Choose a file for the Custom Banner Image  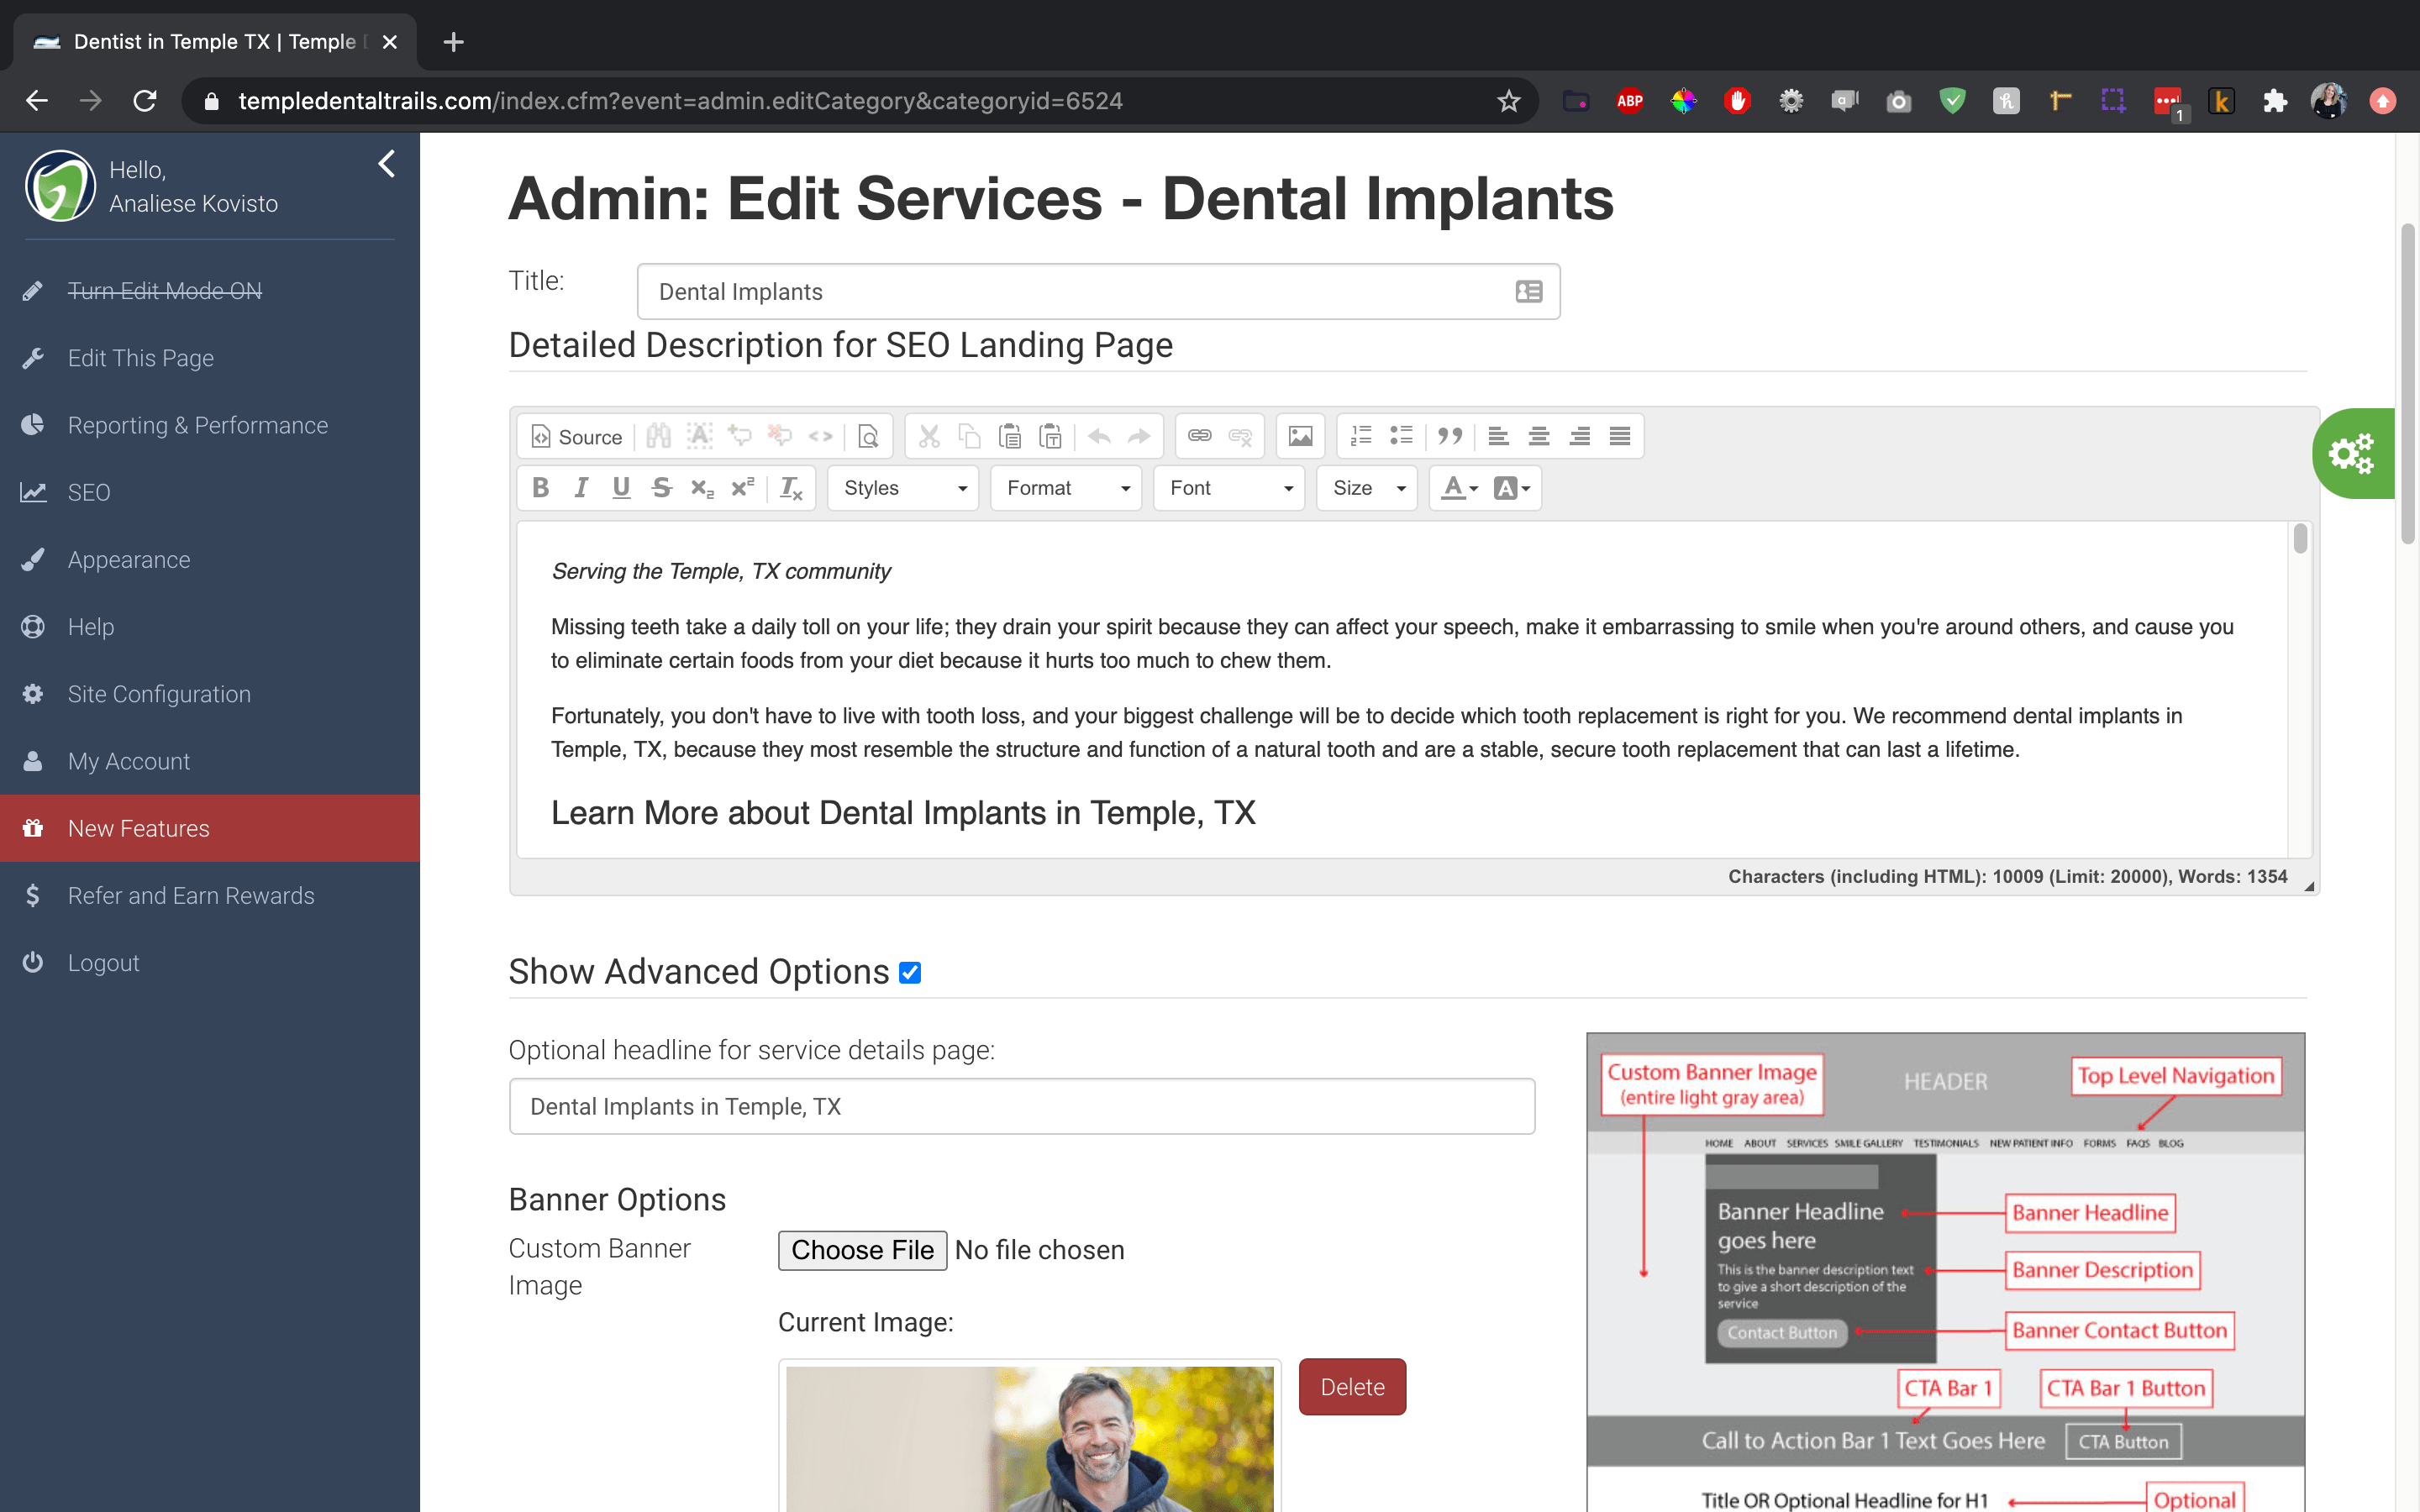pos(862,1250)
